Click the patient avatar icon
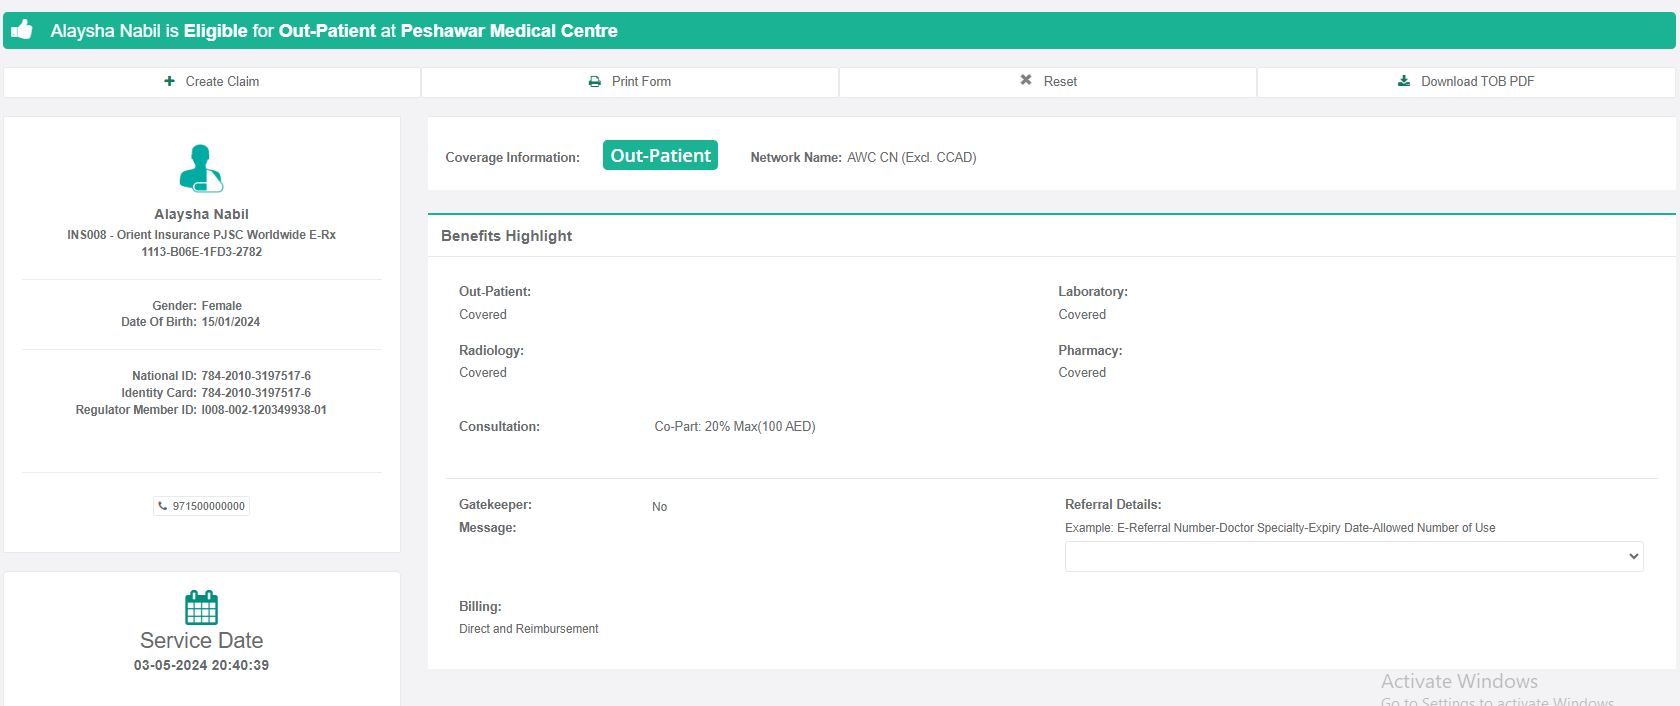 201,168
